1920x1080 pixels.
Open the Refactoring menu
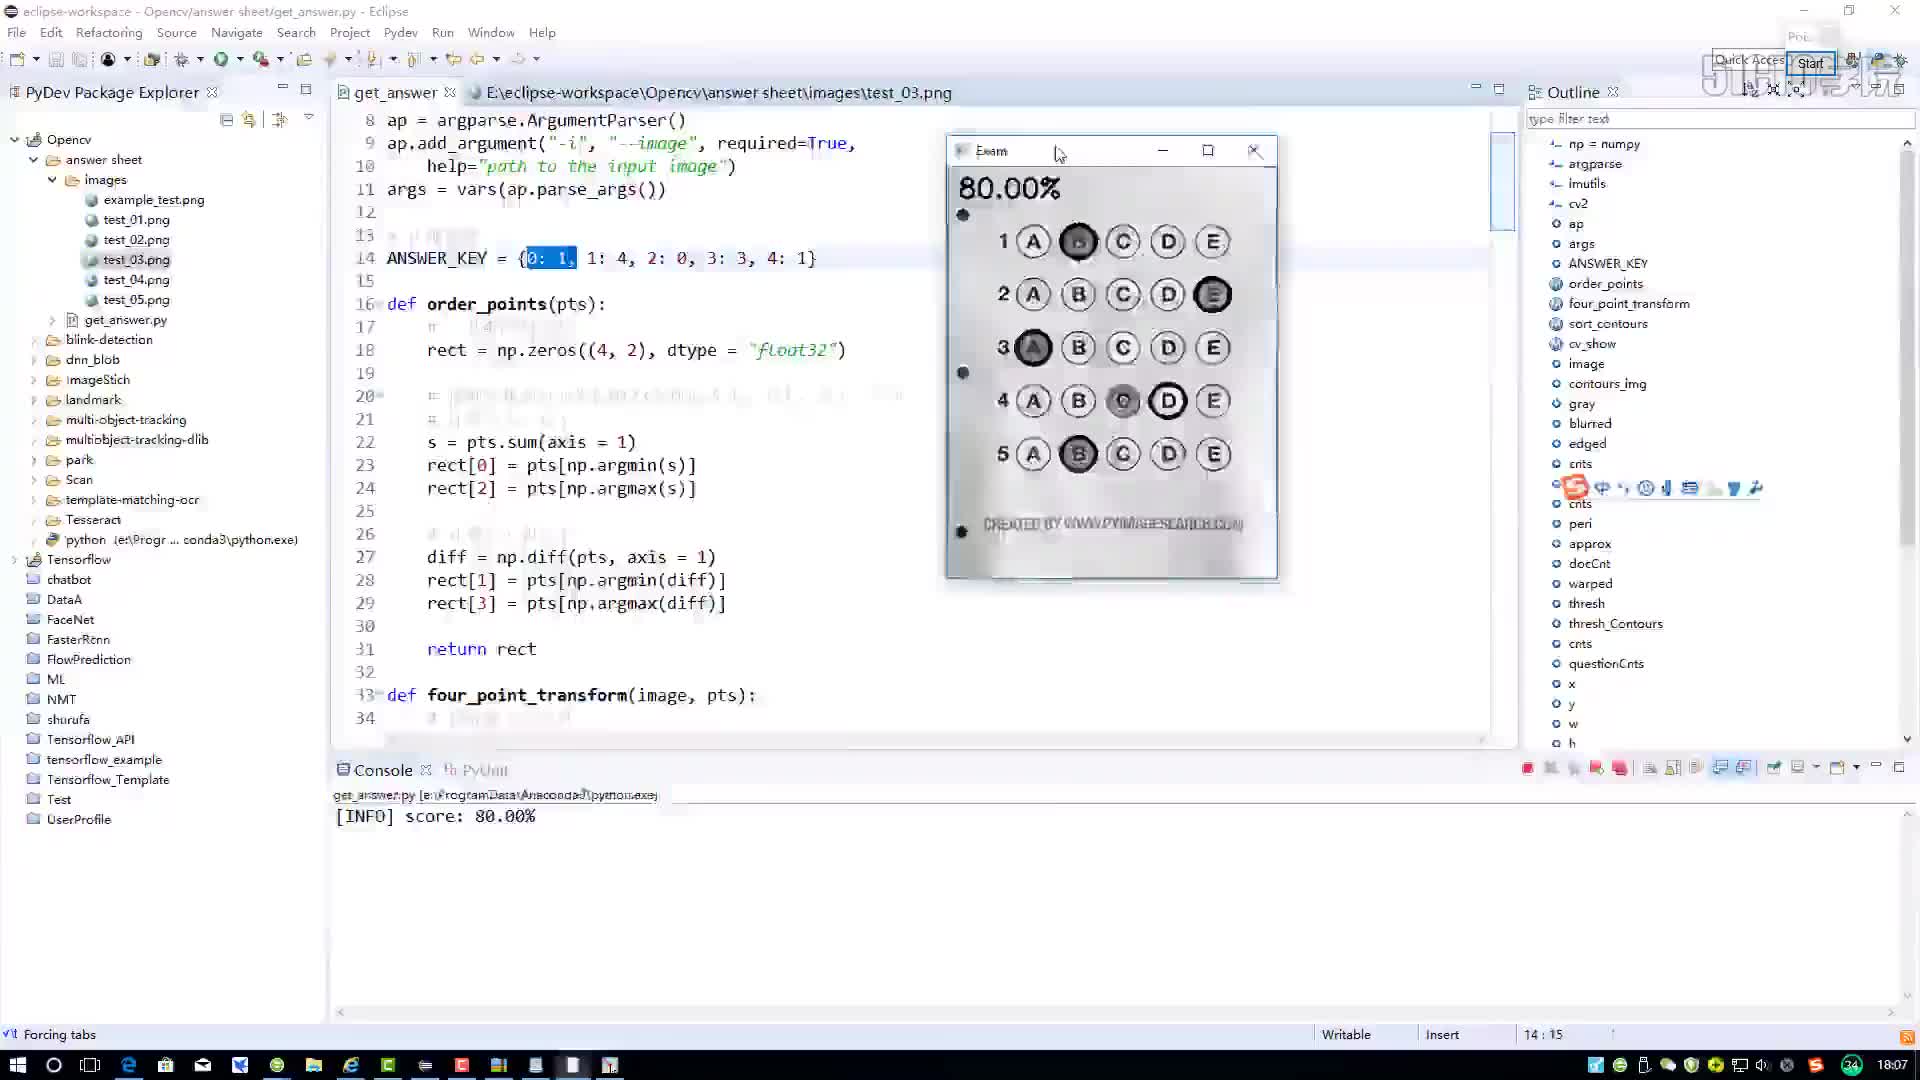(x=109, y=32)
